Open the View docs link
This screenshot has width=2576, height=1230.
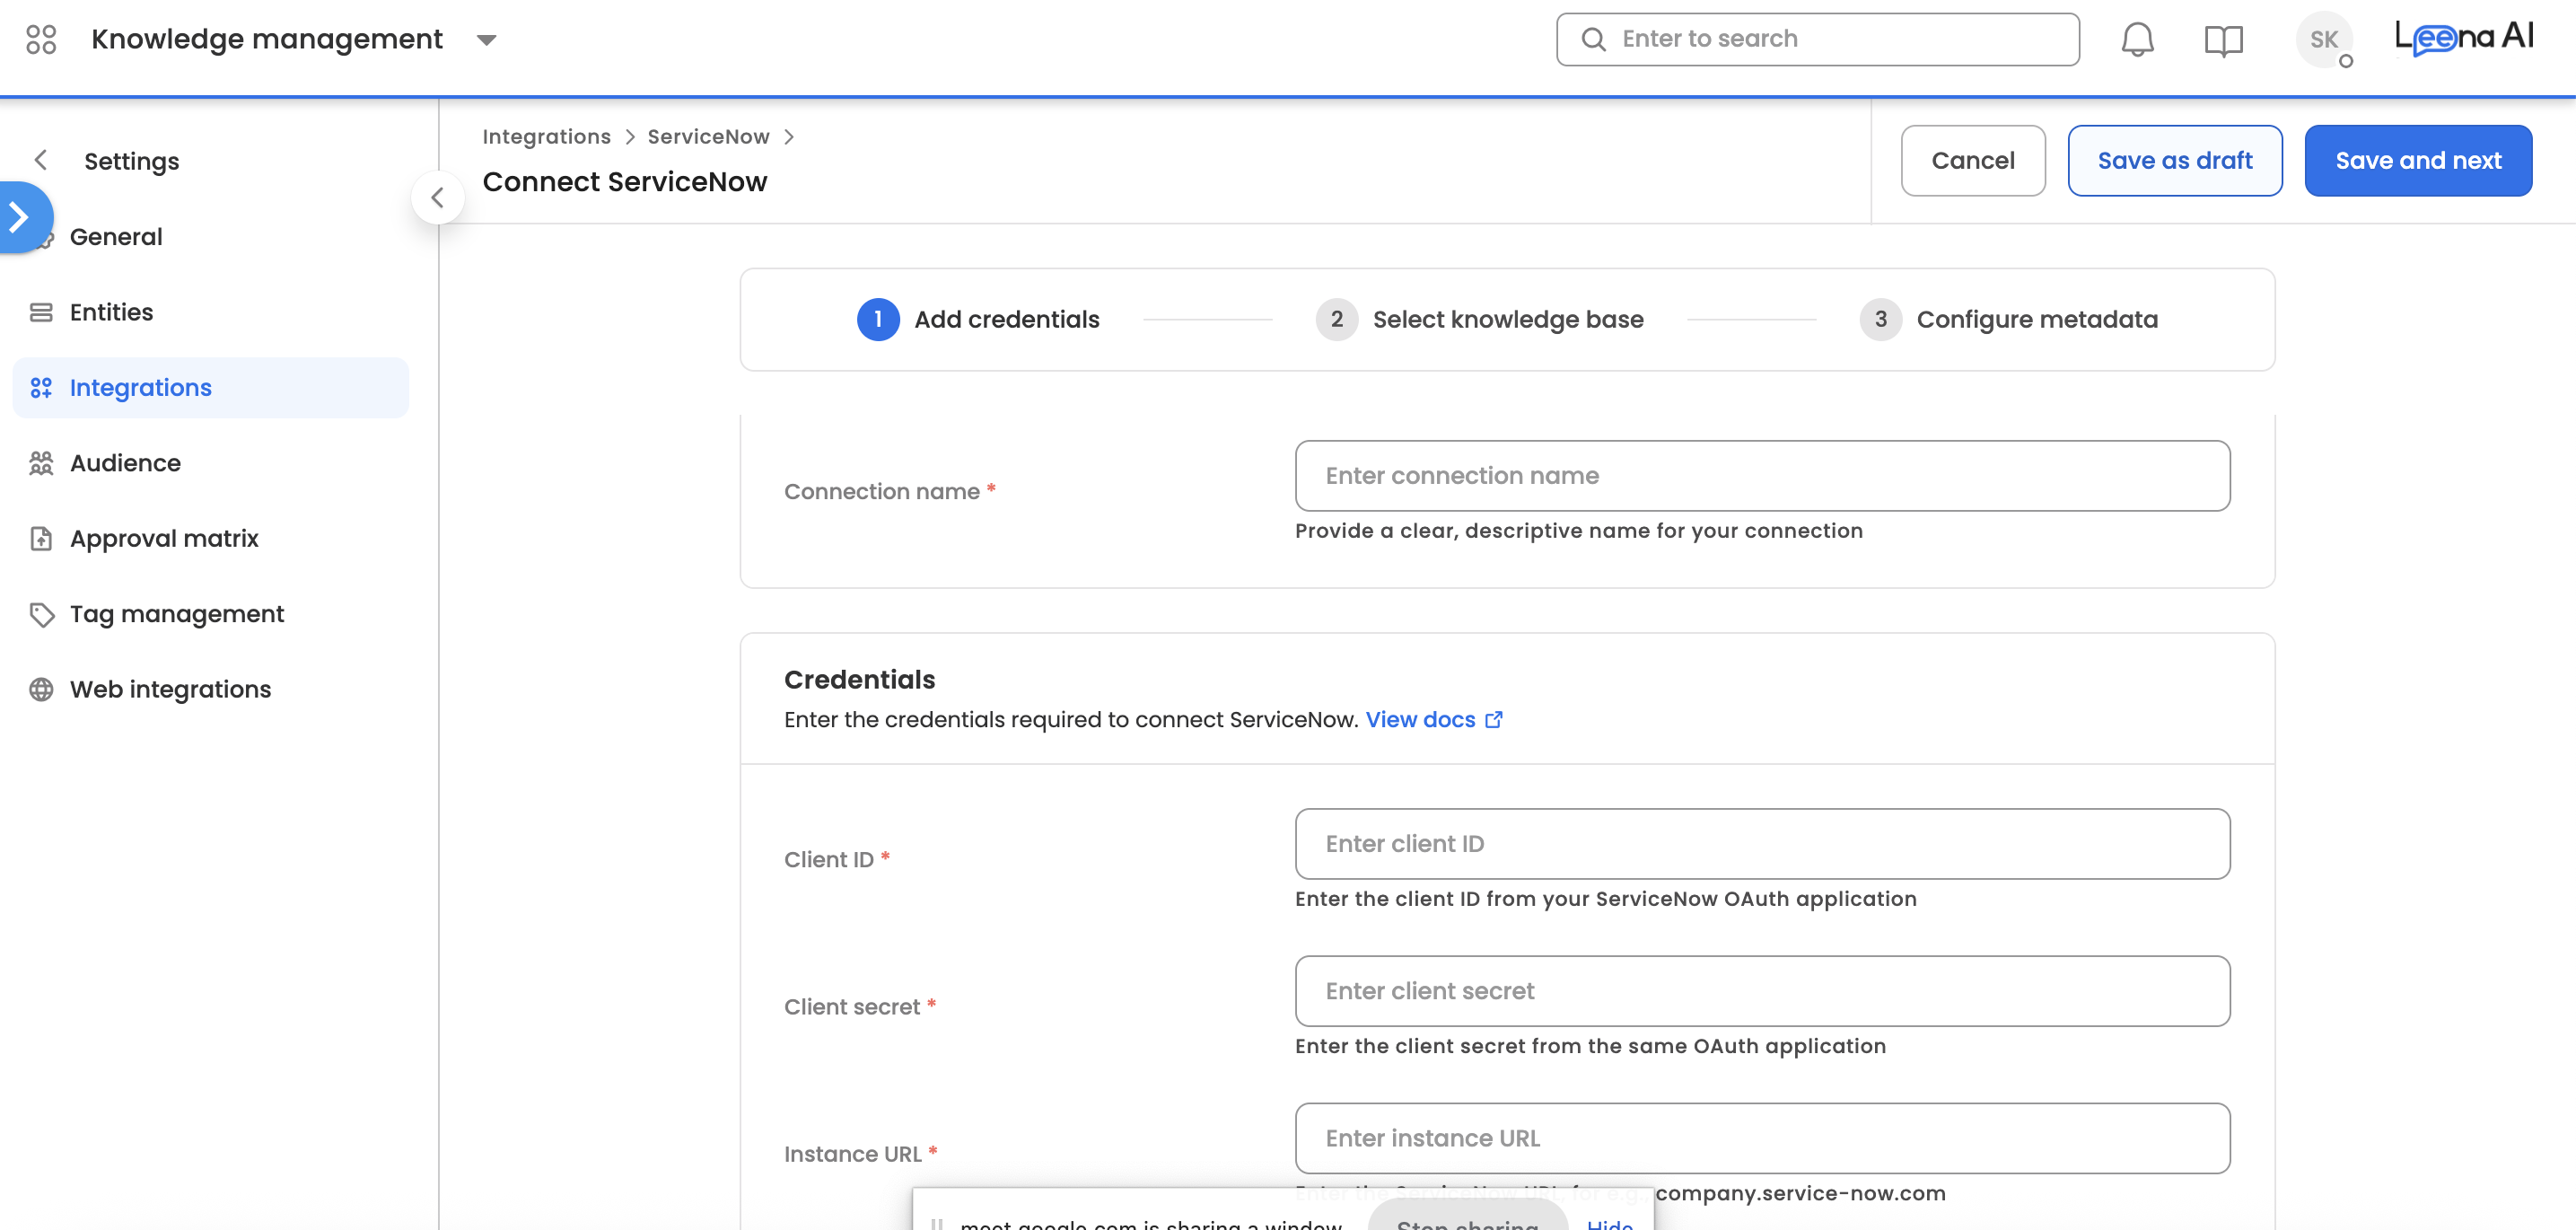1420,719
